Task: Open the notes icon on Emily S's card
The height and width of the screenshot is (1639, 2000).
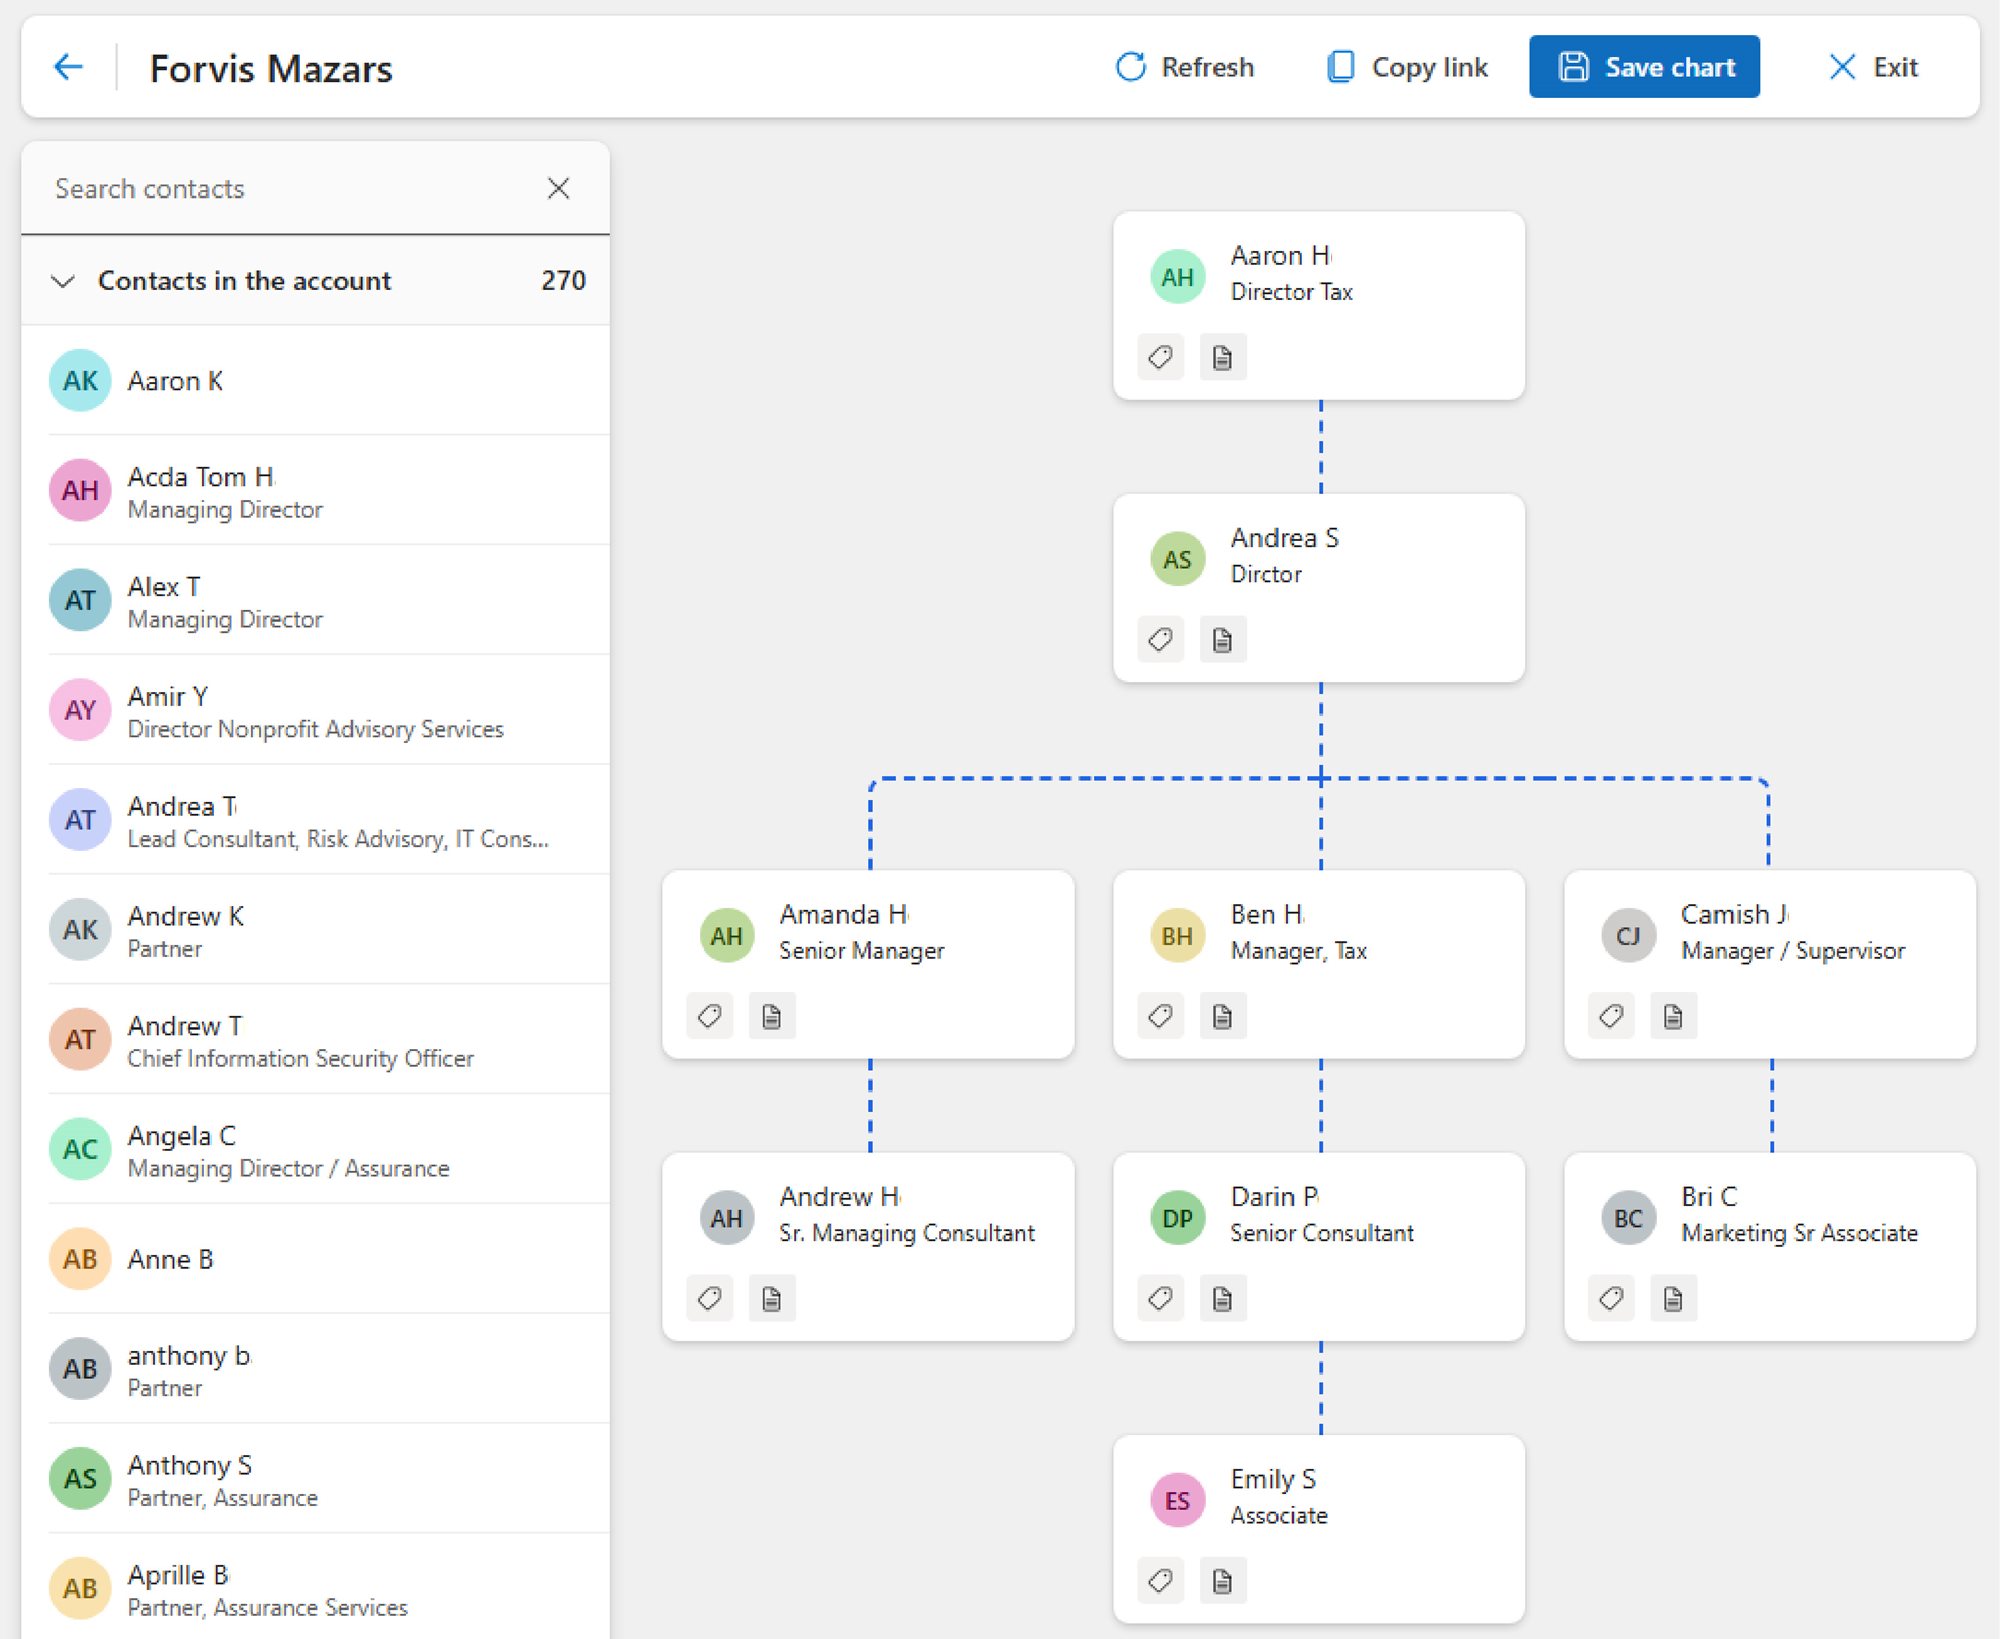Action: tap(1222, 1580)
